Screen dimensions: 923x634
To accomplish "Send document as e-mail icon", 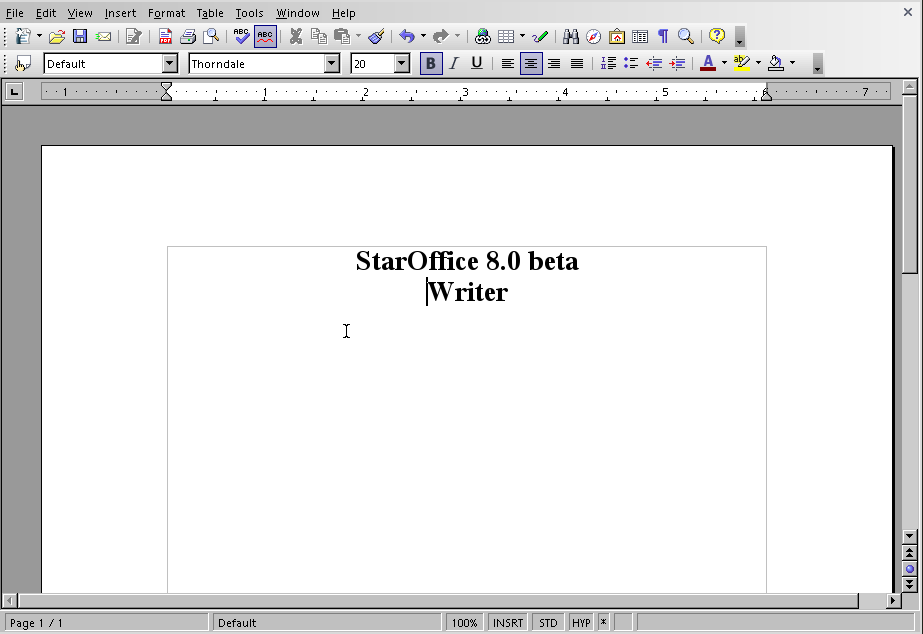I will [x=104, y=36].
